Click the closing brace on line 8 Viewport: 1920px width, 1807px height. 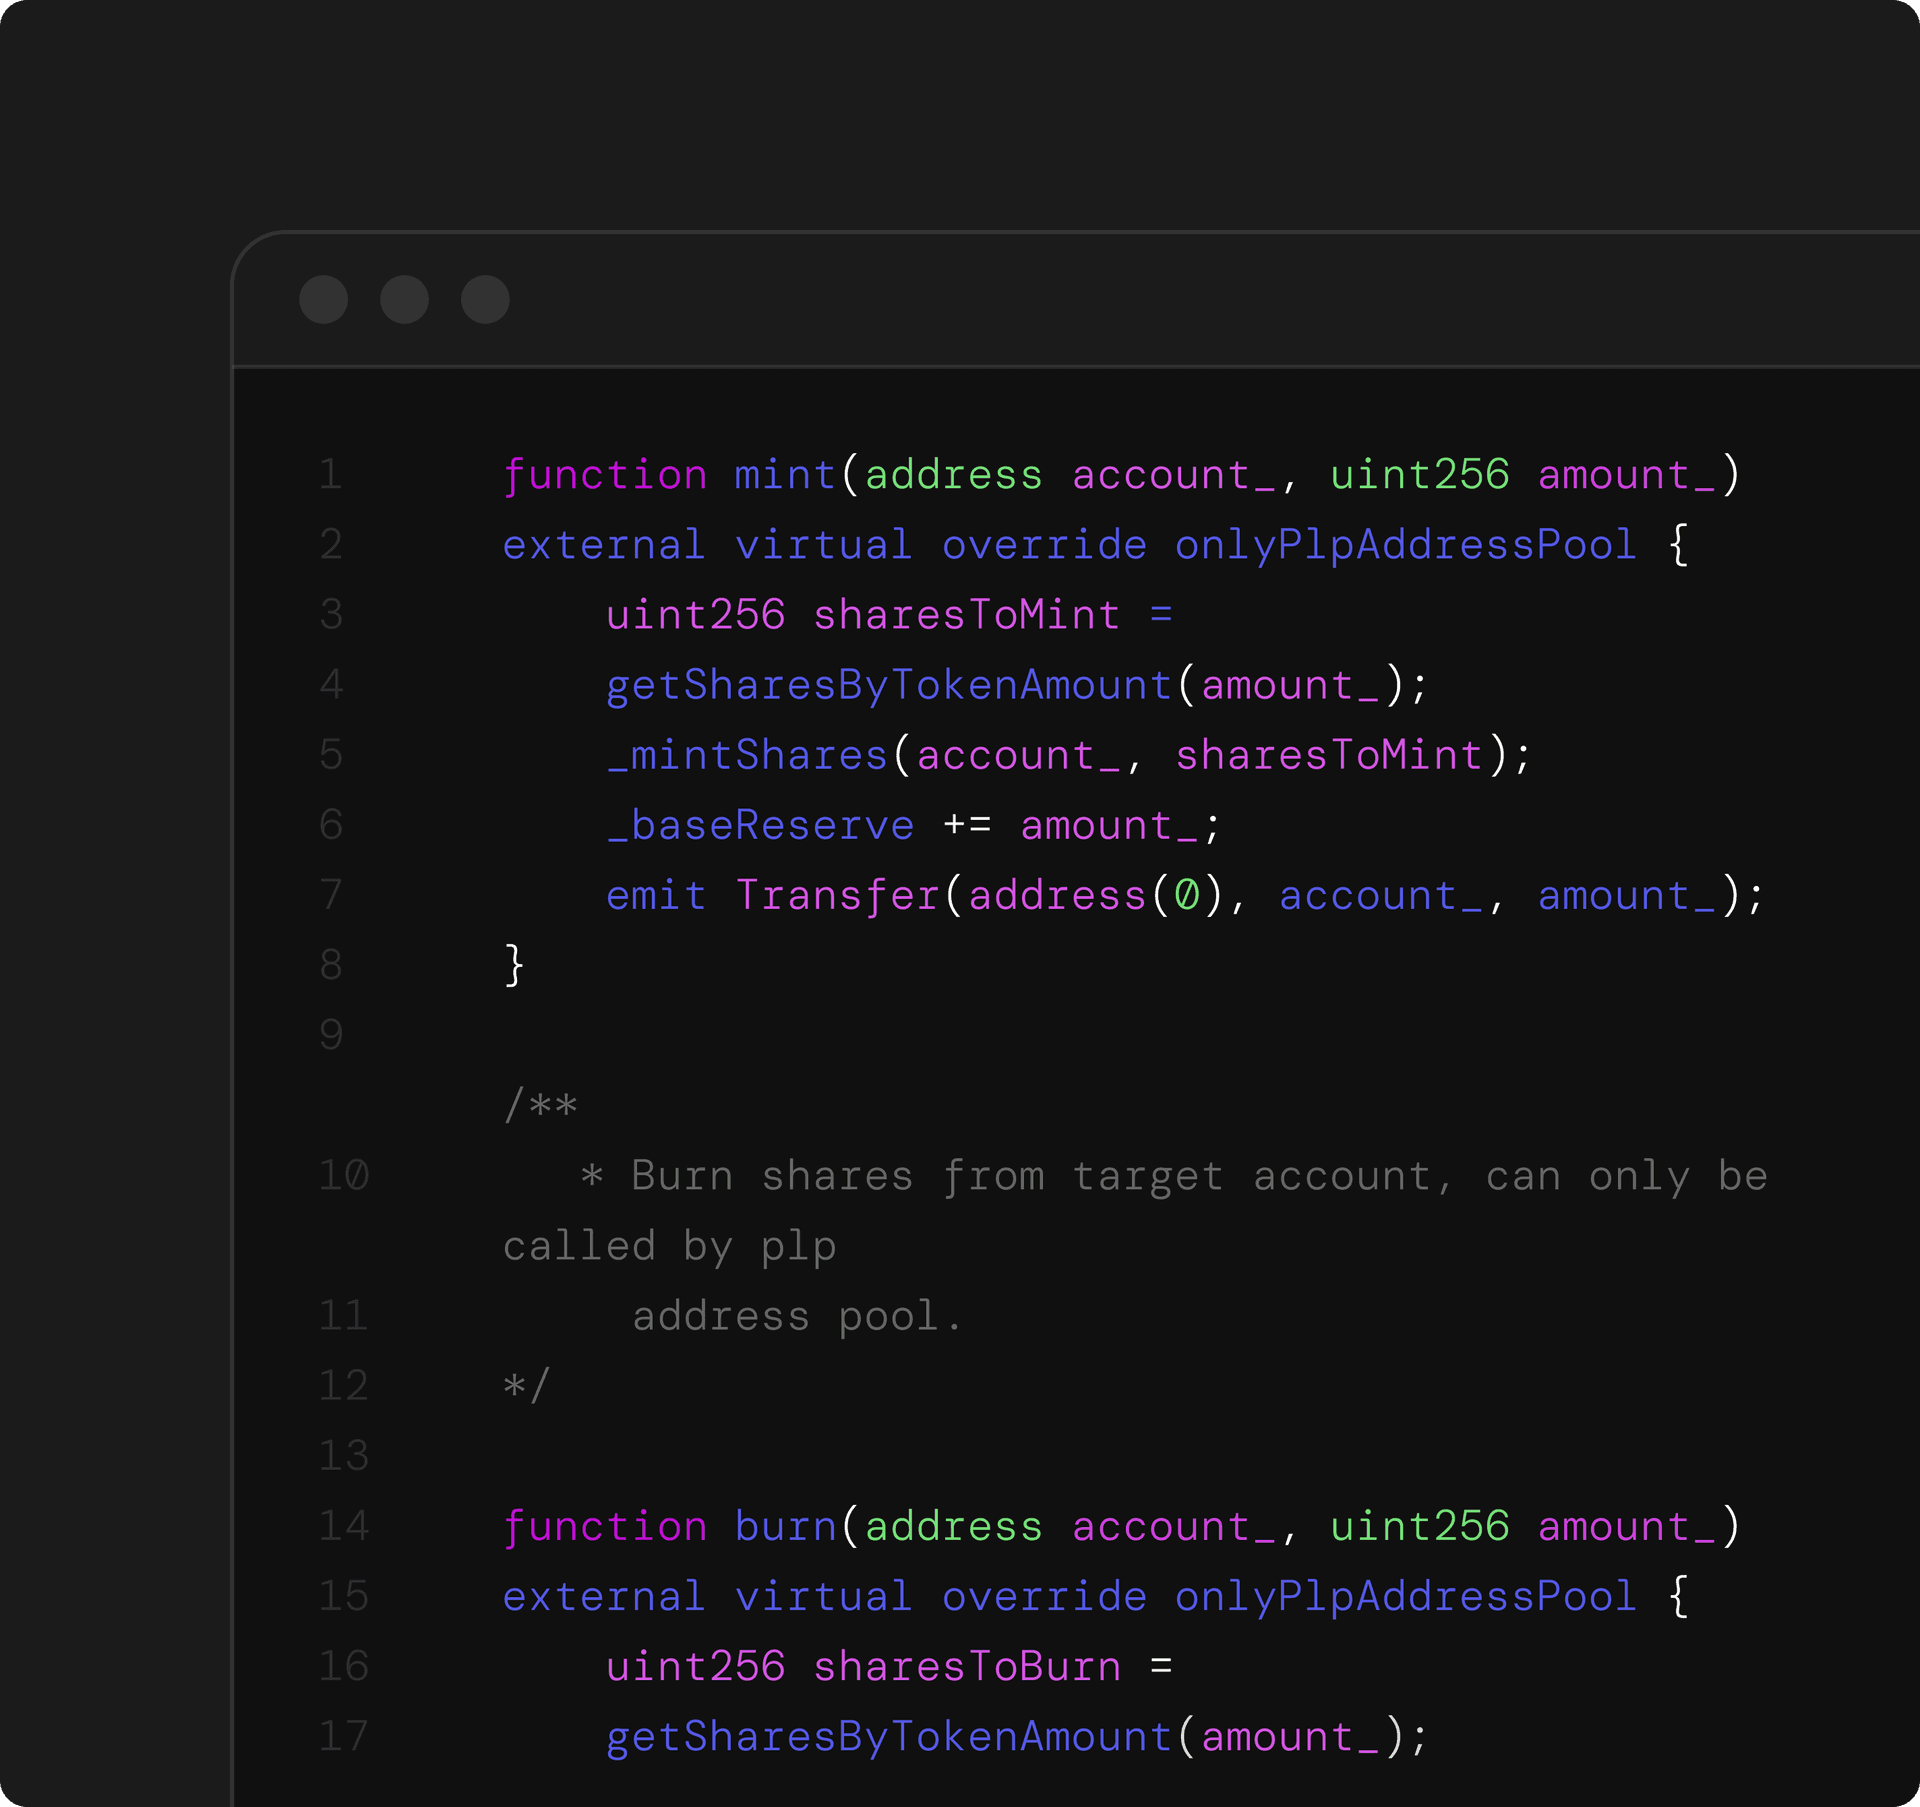click(513, 964)
